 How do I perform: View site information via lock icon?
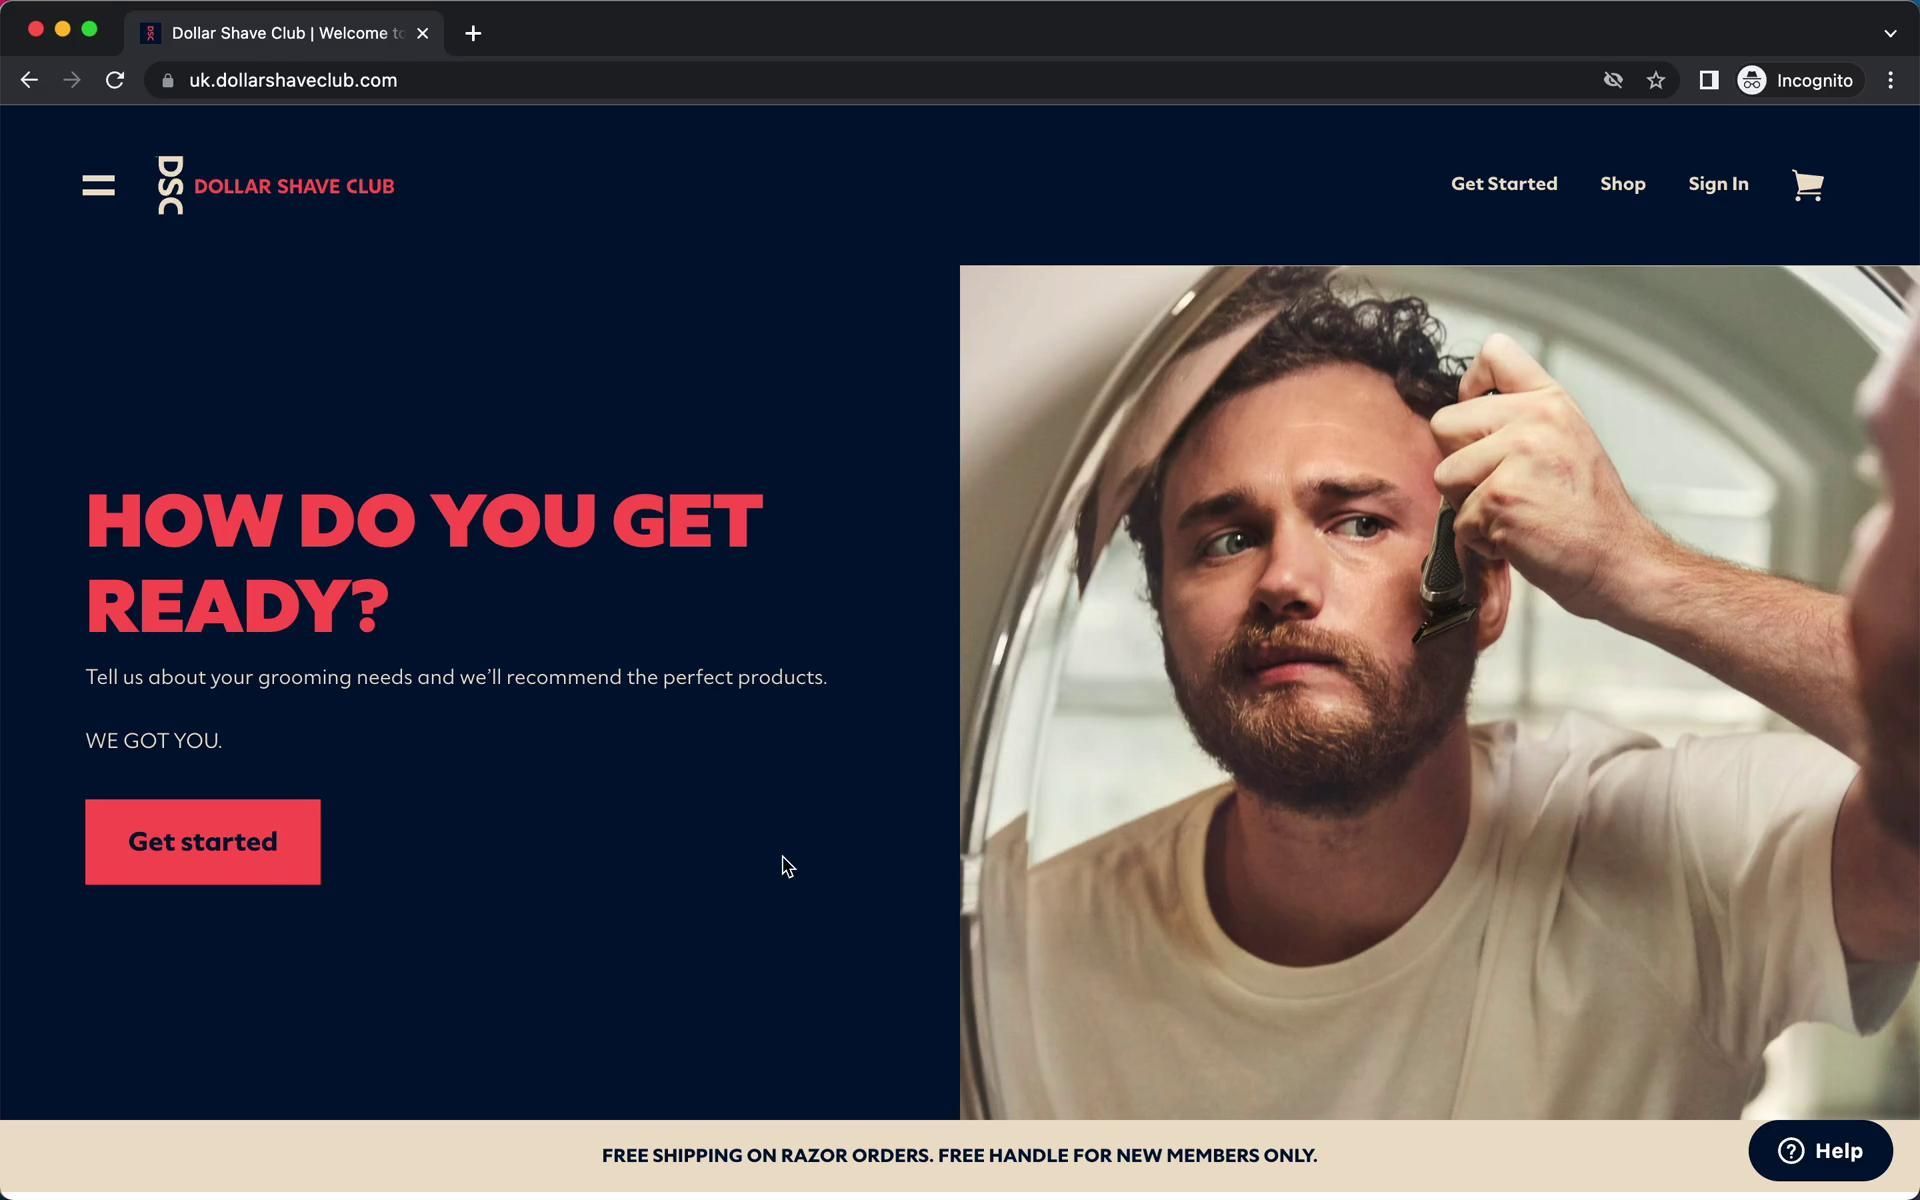168,81
